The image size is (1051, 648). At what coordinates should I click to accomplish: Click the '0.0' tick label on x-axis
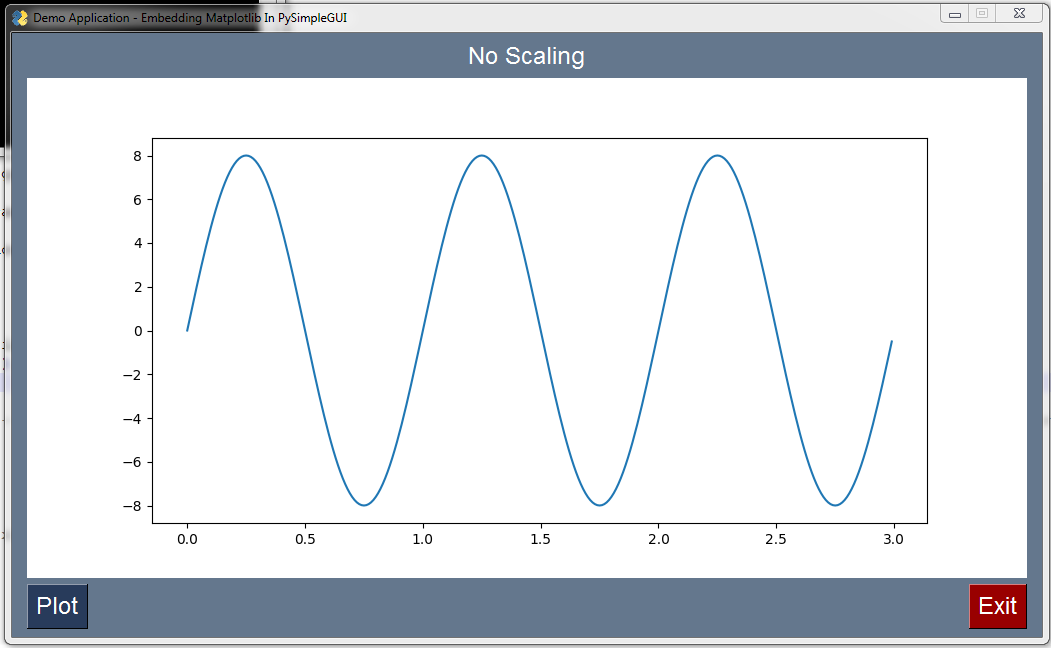(188, 538)
